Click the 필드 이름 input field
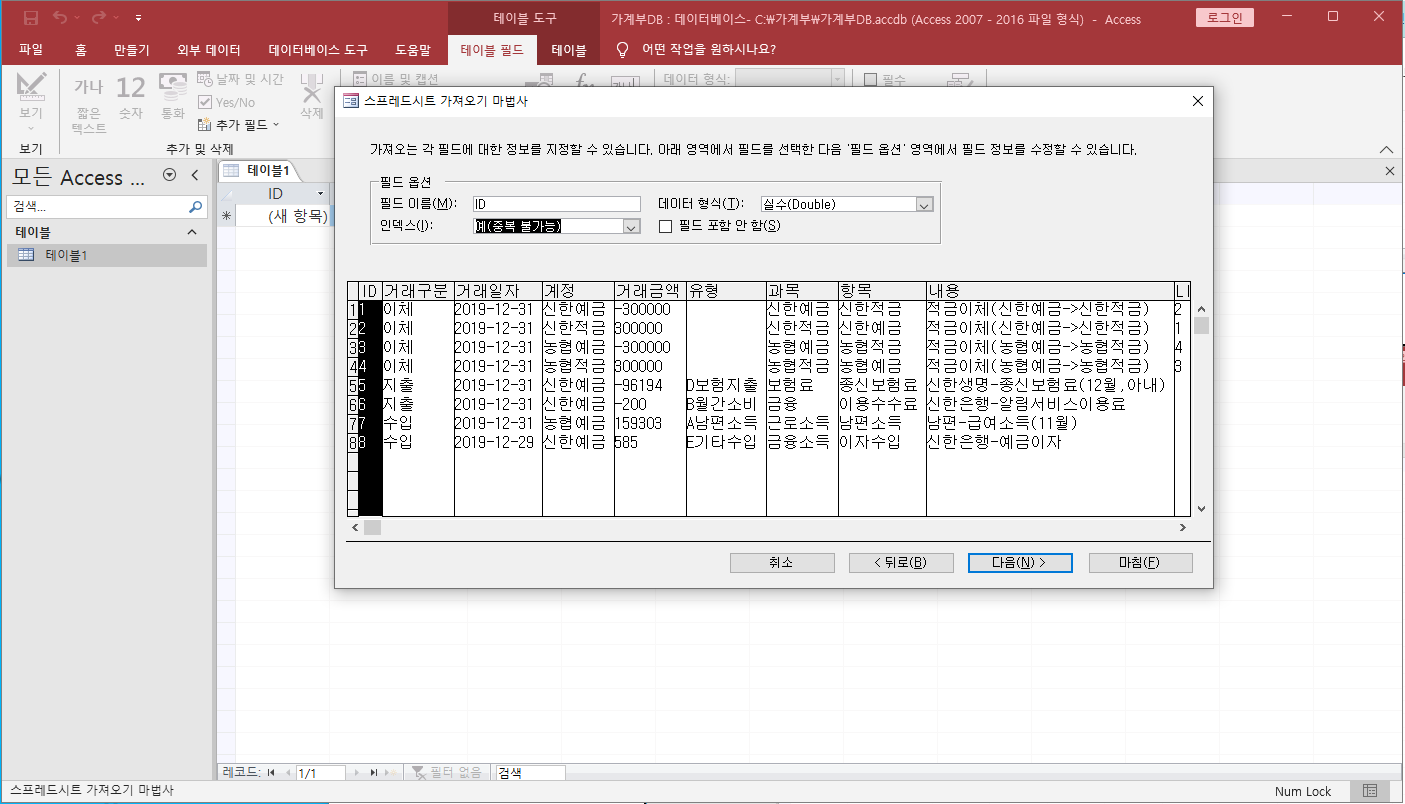The width and height of the screenshot is (1405, 804). (557, 204)
